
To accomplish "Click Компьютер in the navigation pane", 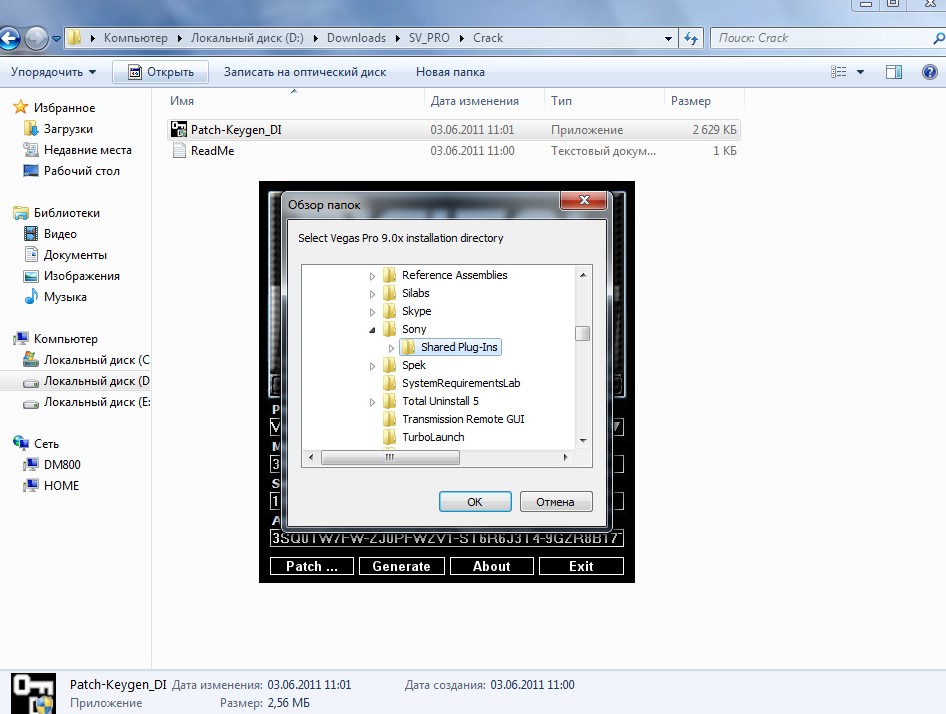I will point(65,339).
